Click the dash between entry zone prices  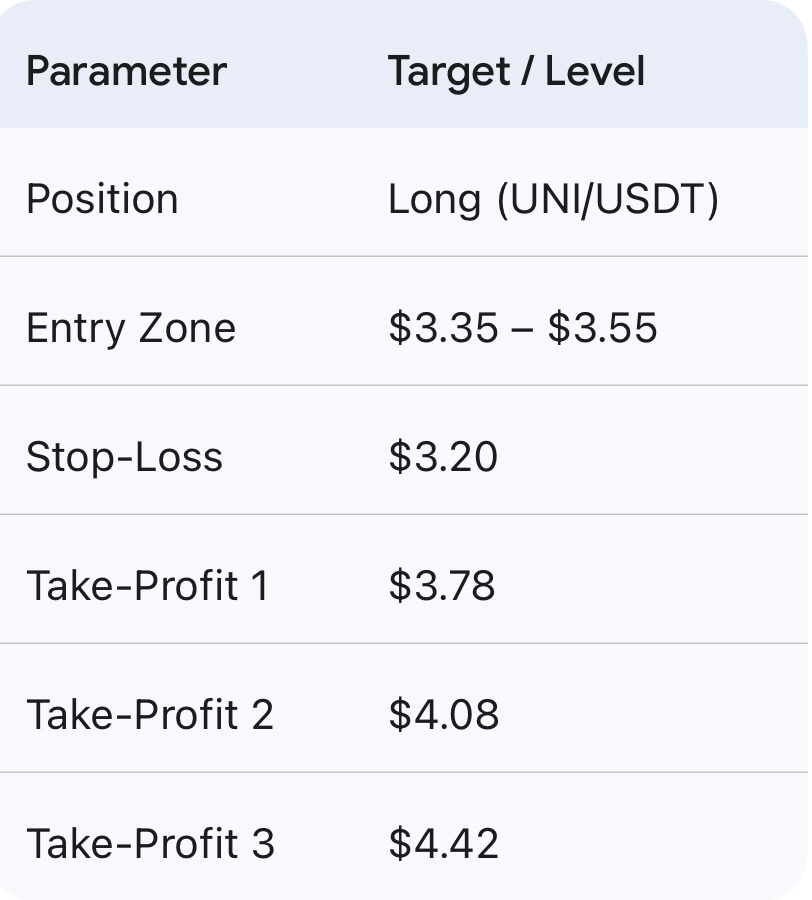[x=522, y=329]
